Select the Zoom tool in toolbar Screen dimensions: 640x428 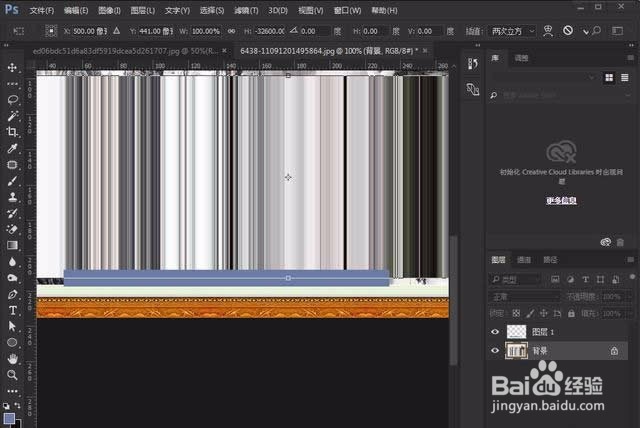(12, 375)
